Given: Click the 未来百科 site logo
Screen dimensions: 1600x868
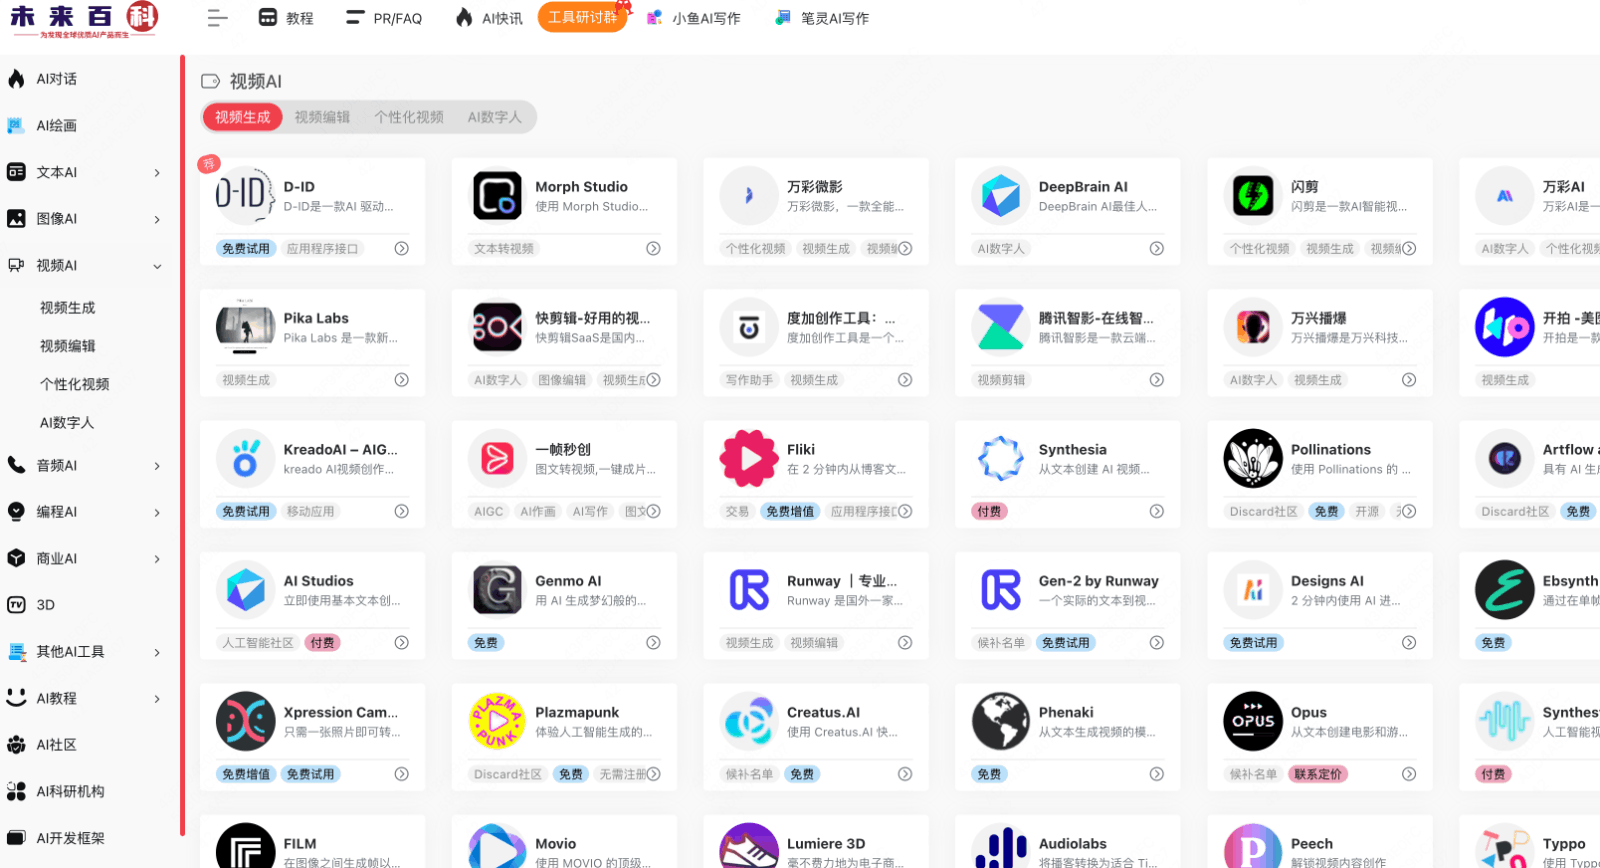Looking at the screenshot, I should click(84, 19).
